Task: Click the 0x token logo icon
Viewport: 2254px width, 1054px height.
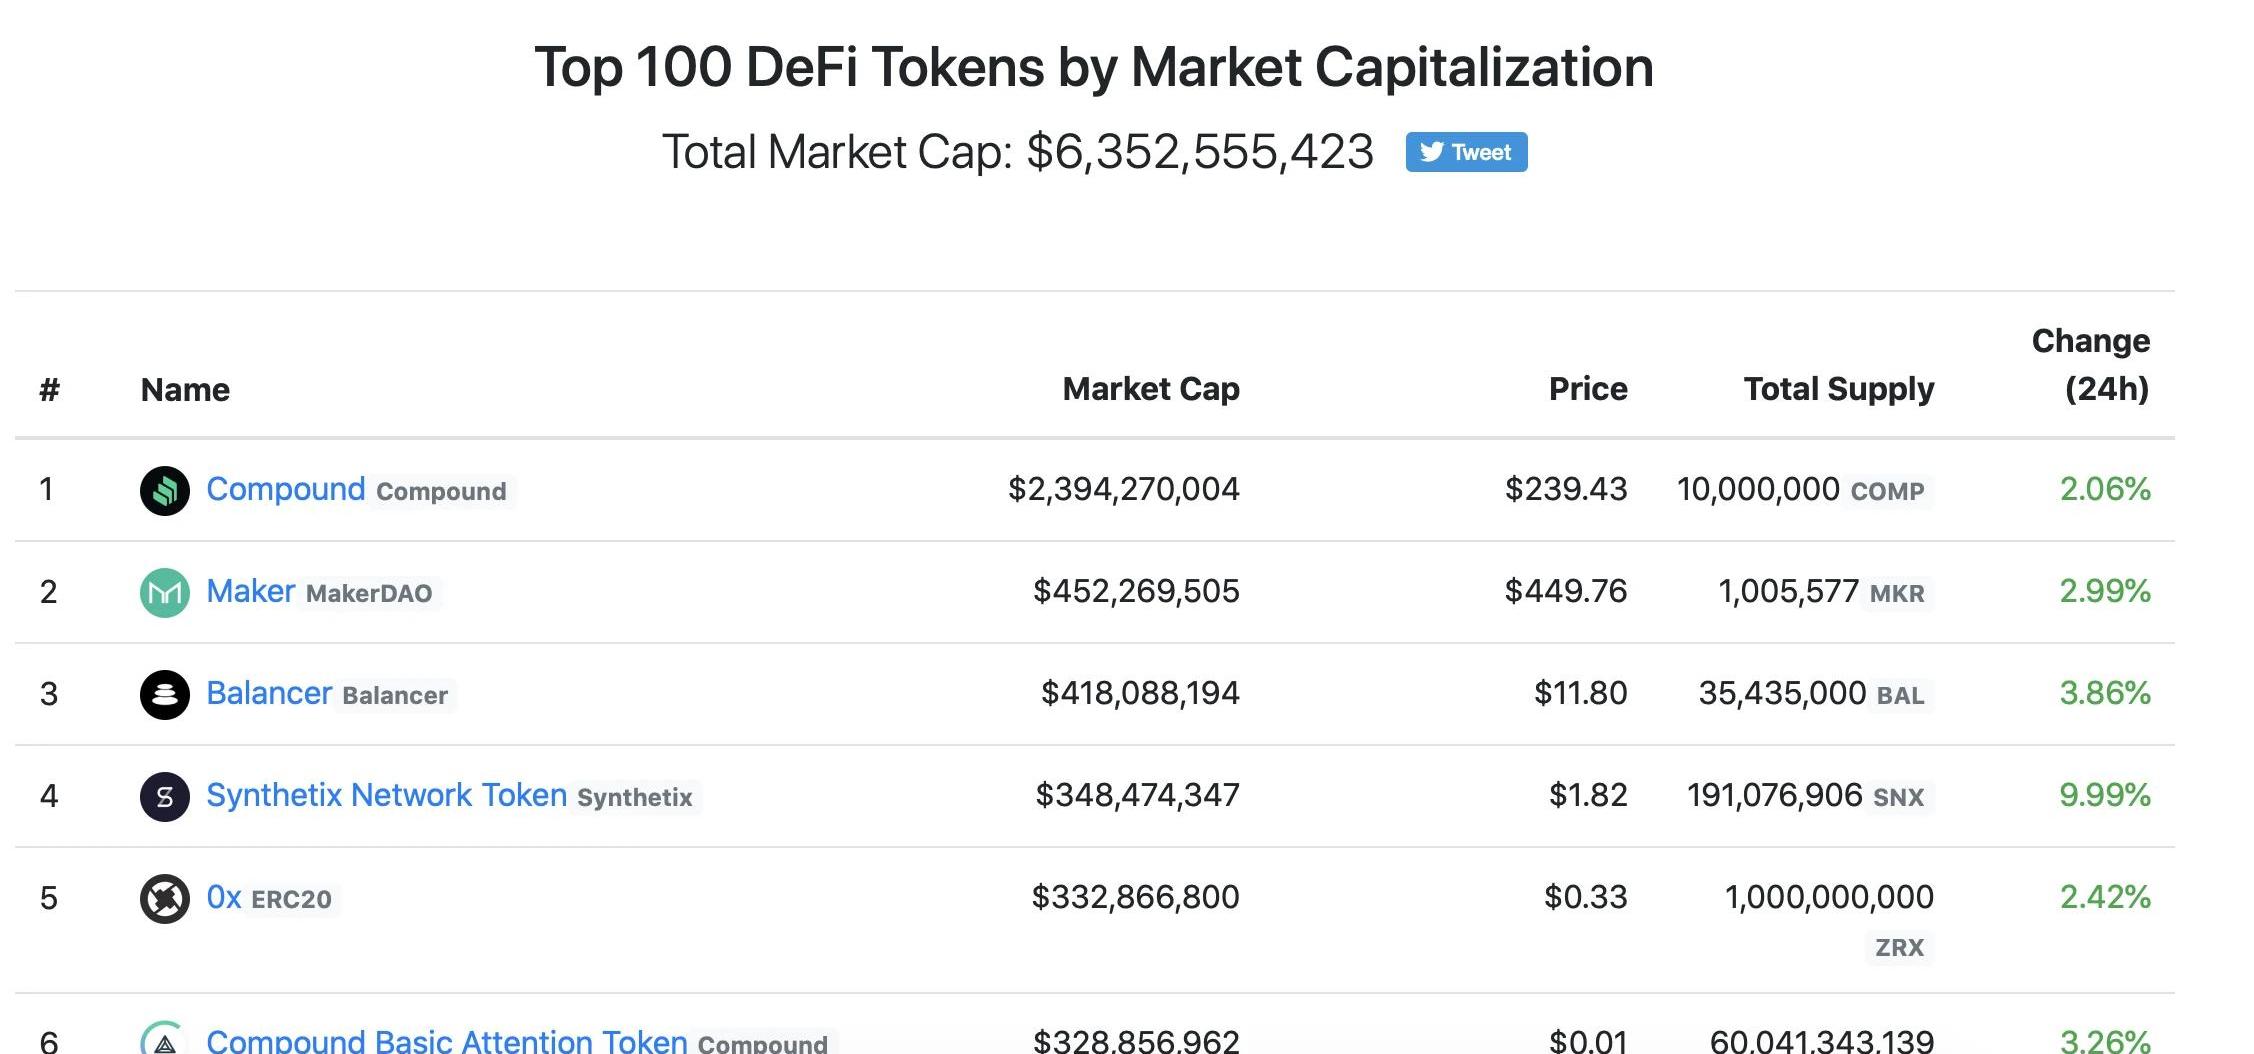Action: pos(165,899)
